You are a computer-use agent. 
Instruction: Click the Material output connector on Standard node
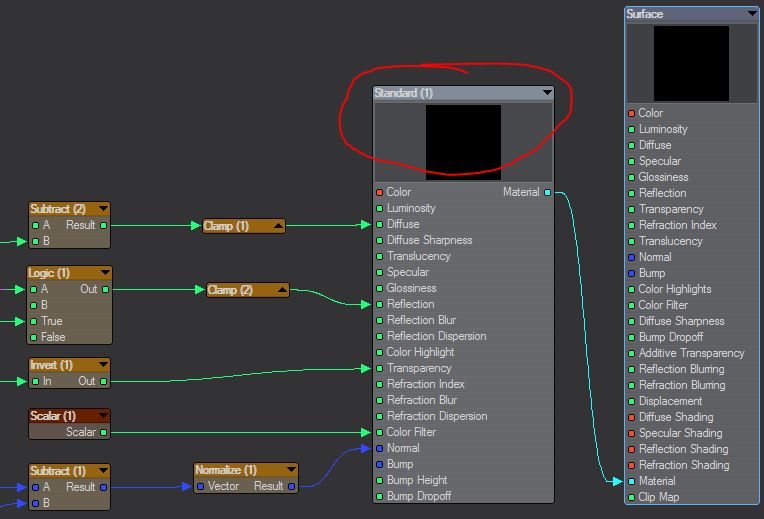point(547,192)
